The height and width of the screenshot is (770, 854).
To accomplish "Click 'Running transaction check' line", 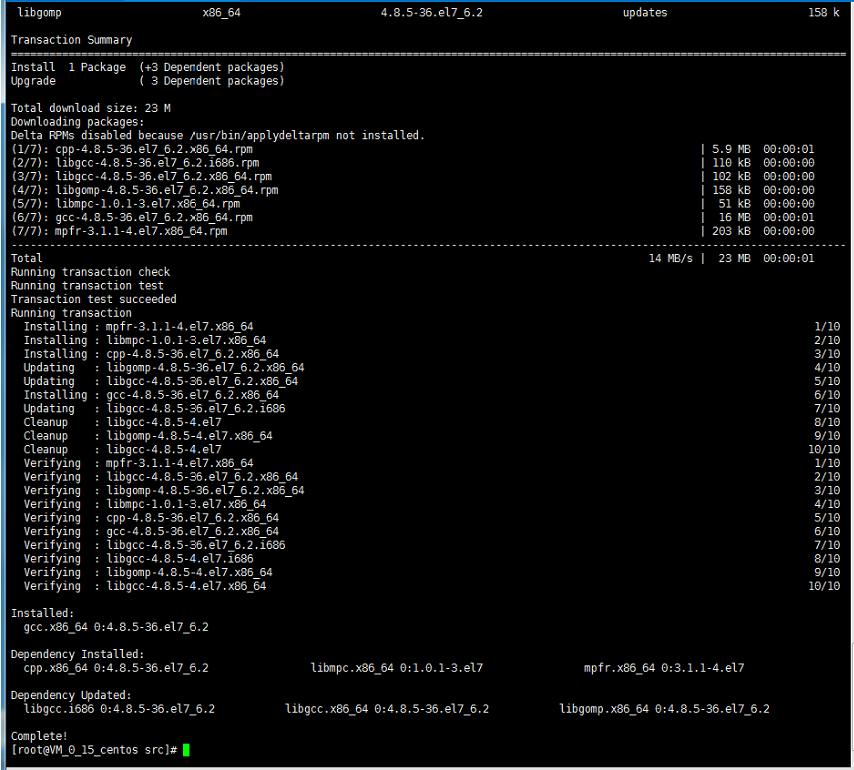I will 90,272.
